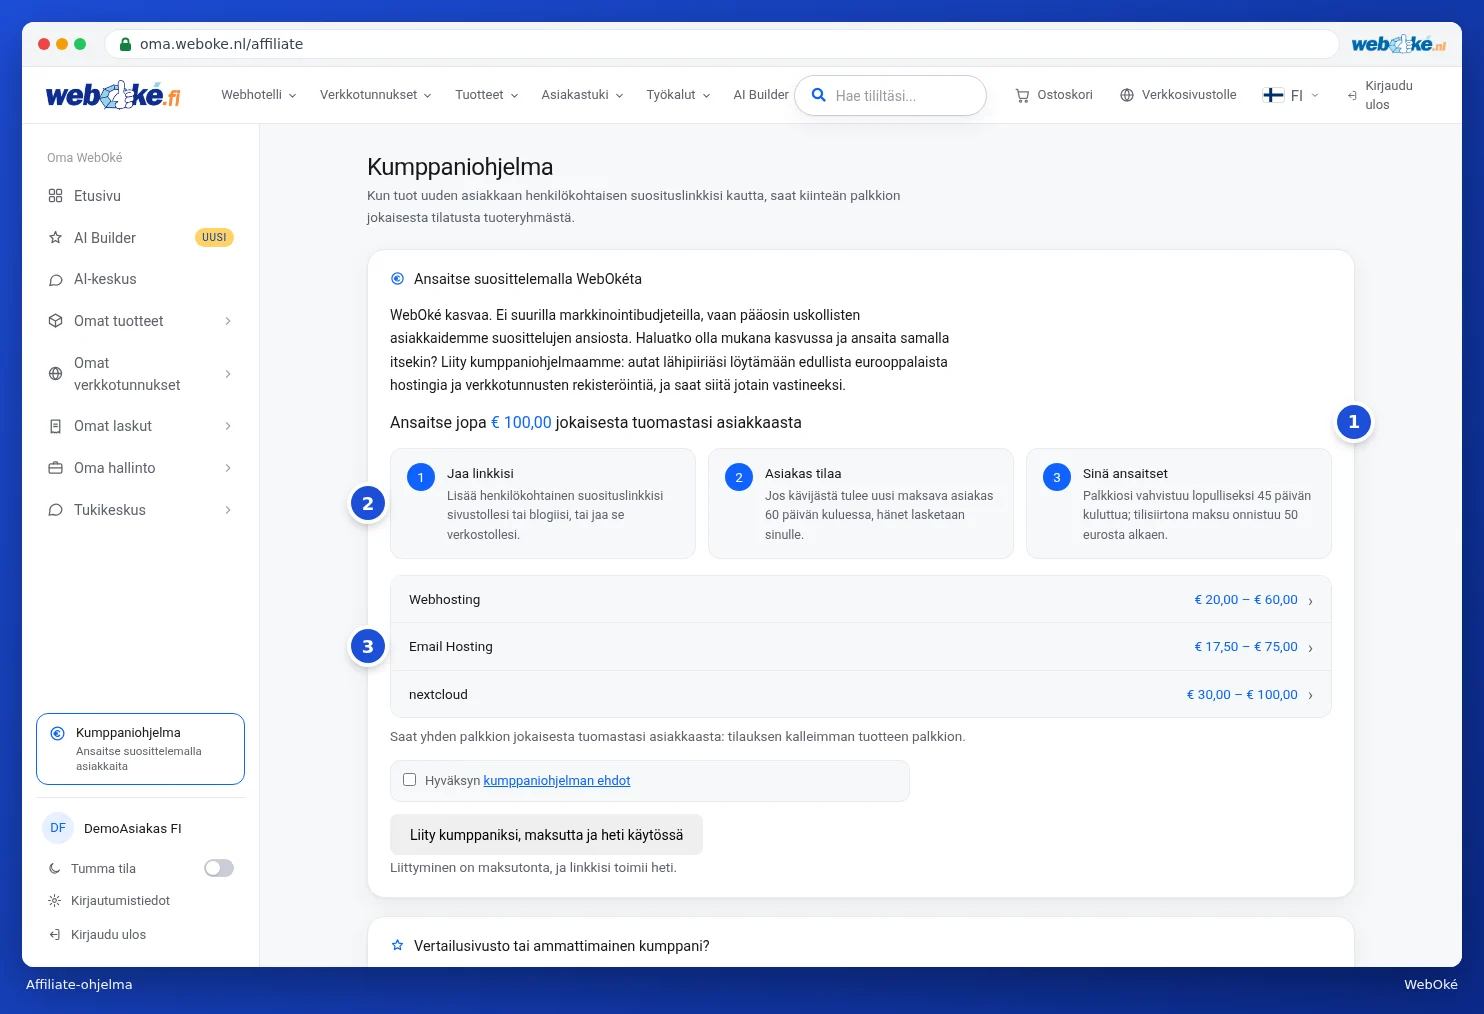Click the AI Builder star icon in sidebar
The width and height of the screenshot is (1484, 1014).
tap(55, 238)
